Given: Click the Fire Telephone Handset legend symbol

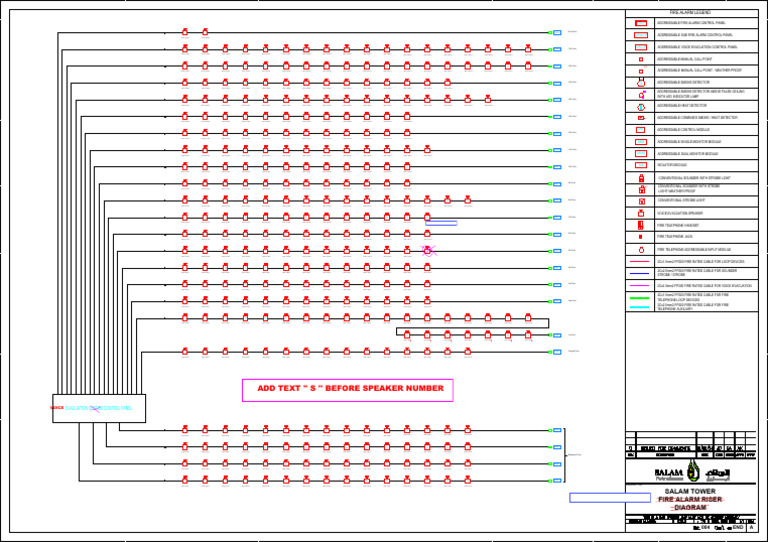Looking at the screenshot, I should tap(641, 225).
